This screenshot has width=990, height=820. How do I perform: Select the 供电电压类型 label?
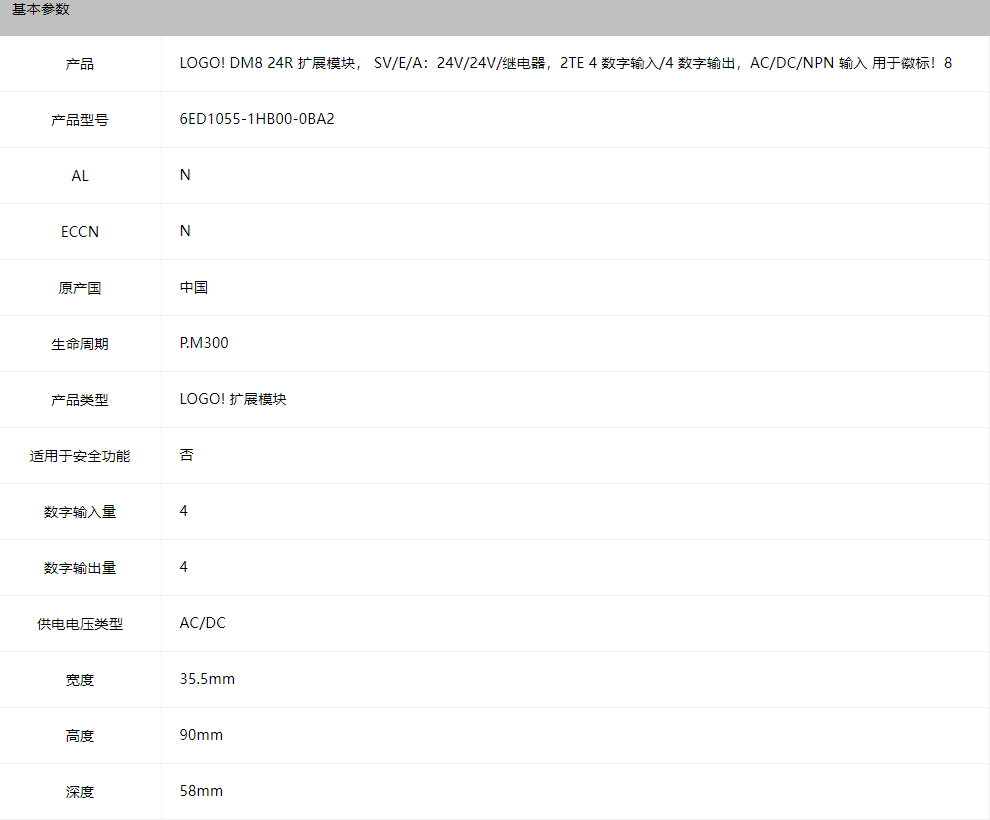click(80, 624)
